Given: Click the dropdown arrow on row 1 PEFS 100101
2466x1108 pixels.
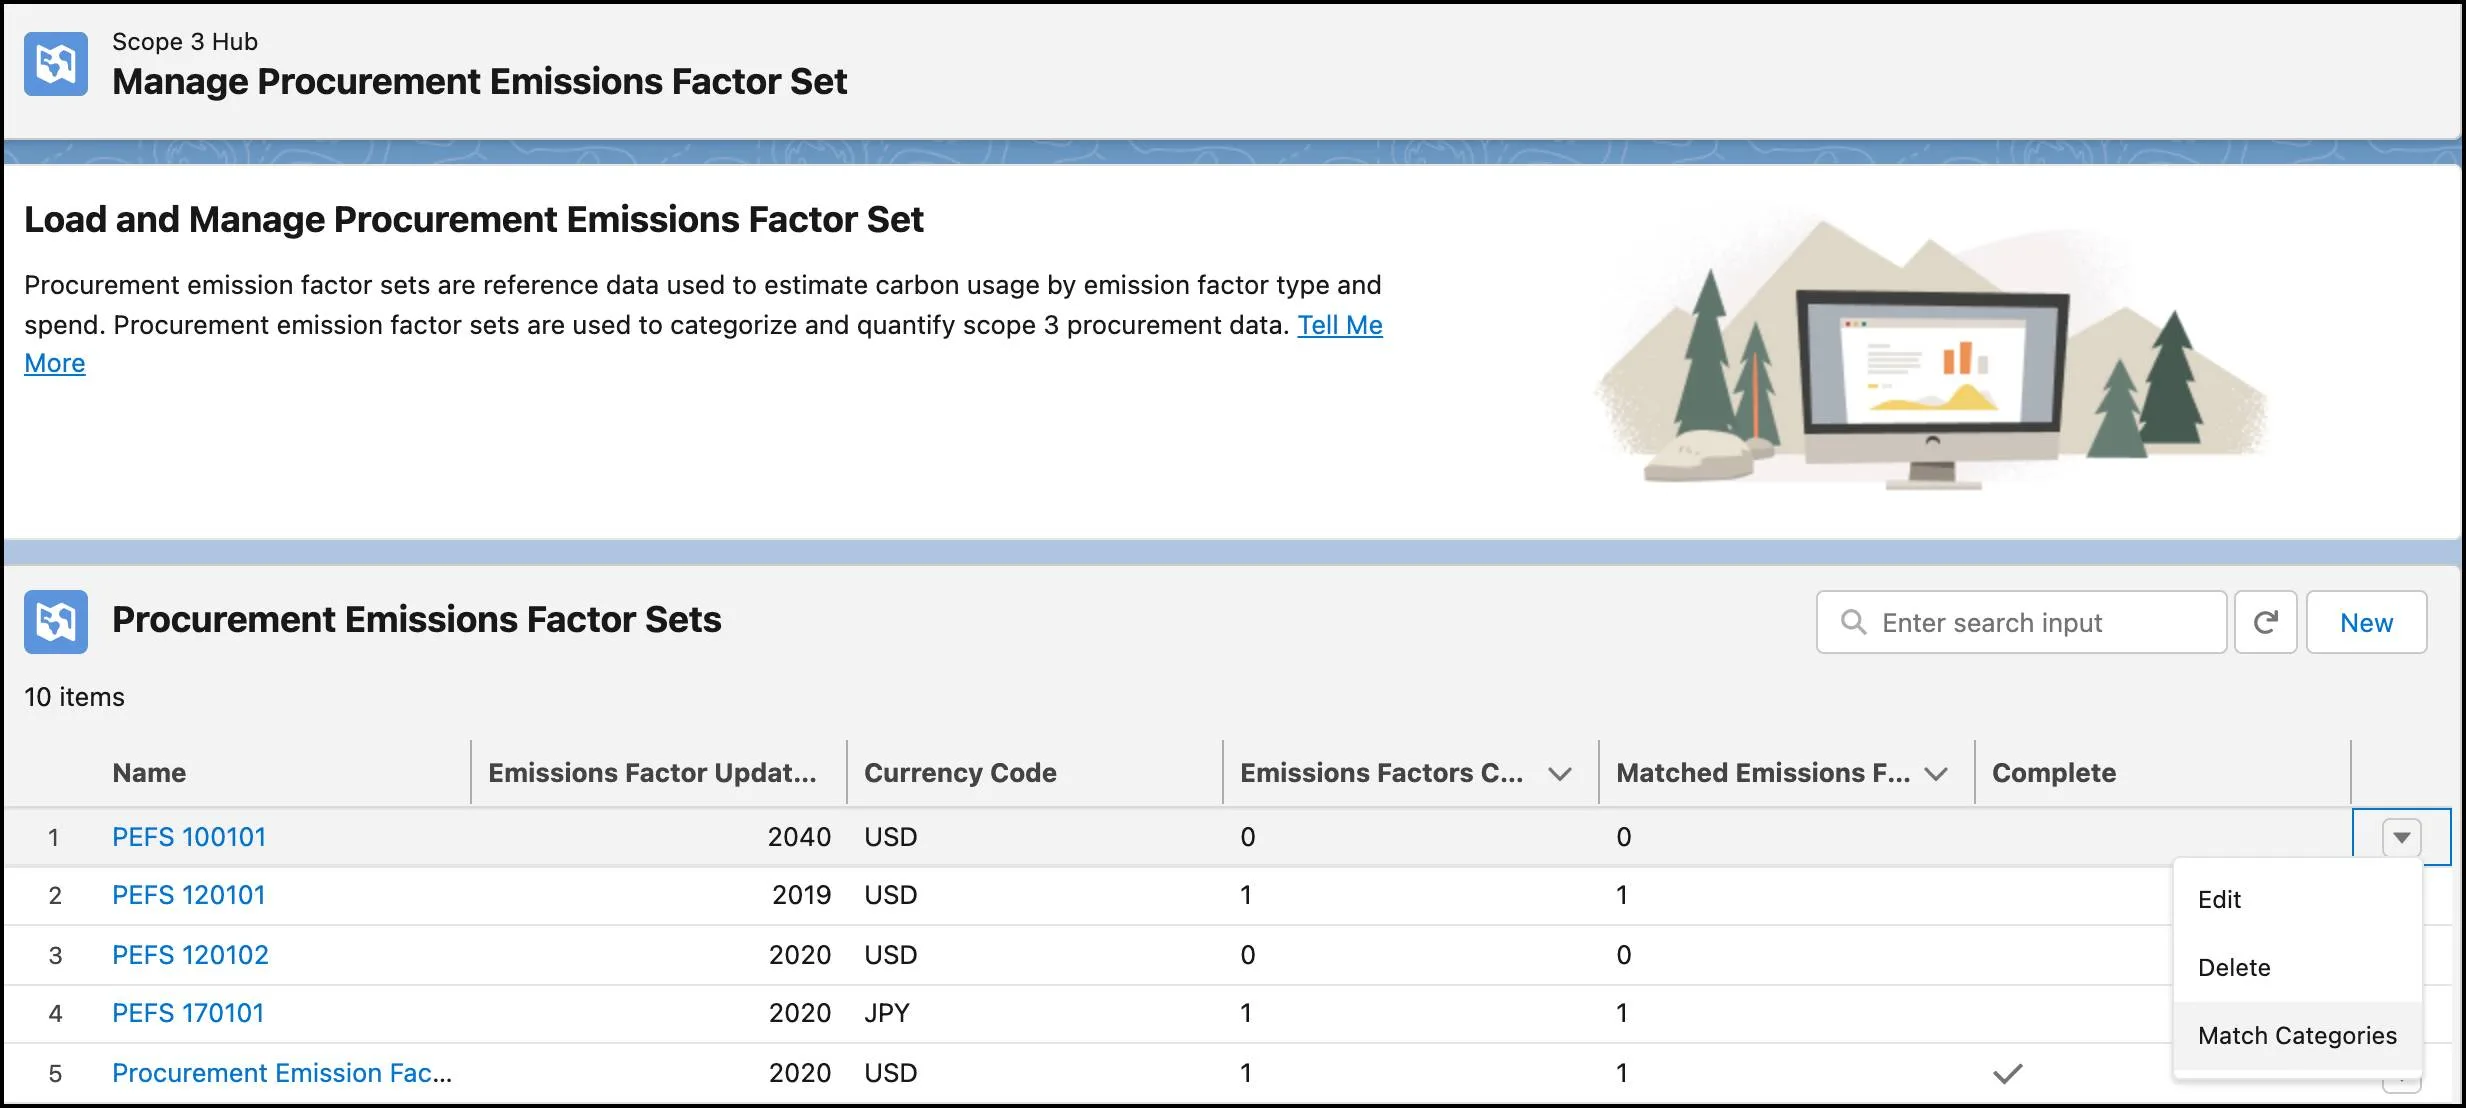Looking at the screenshot, I should 2402,835.
